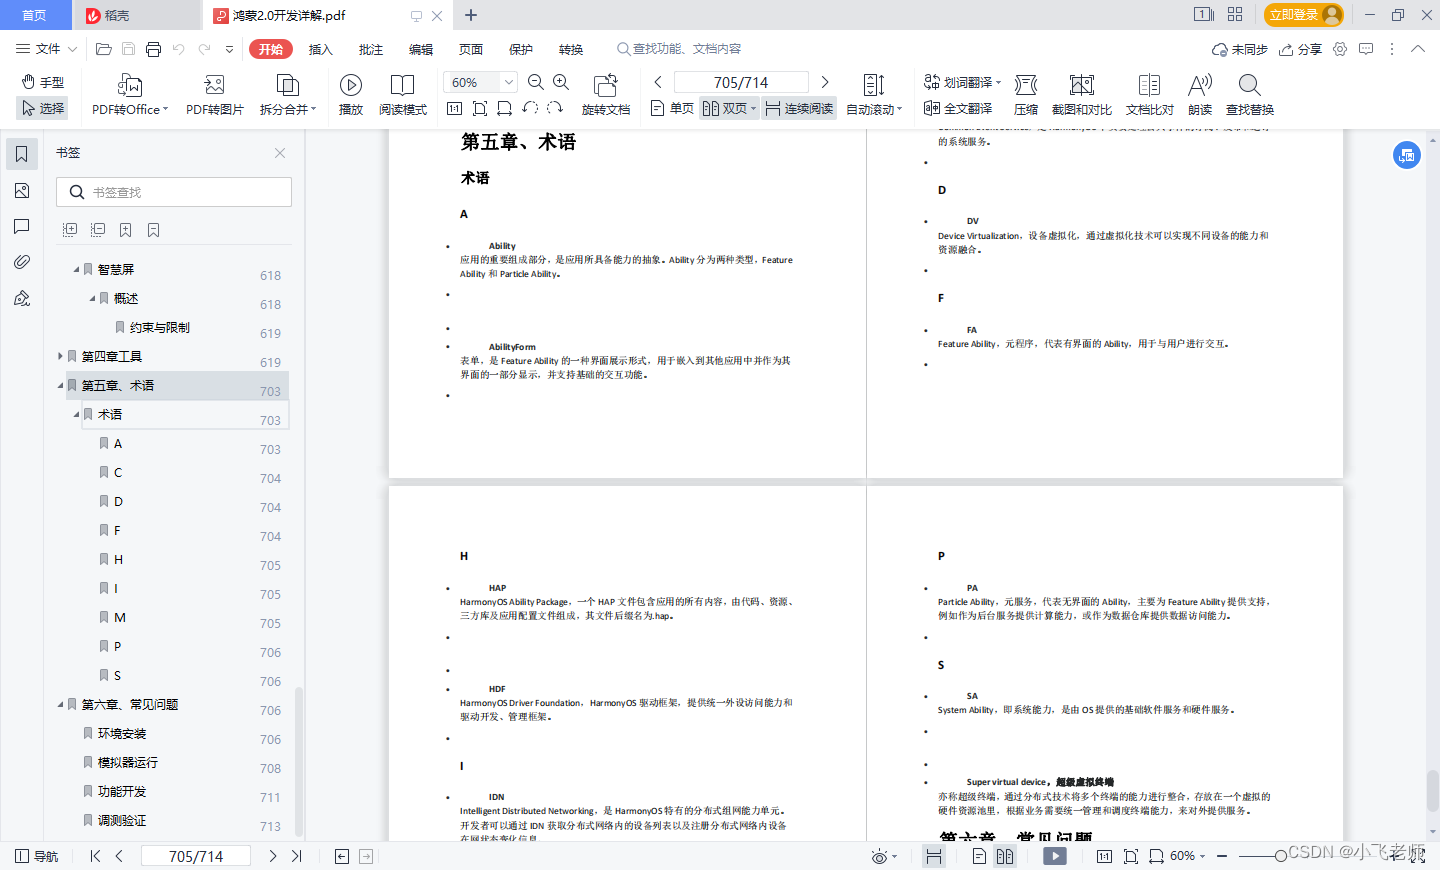Click PDF转图片 icon
Image resolution: width=1440 pixels, height=870 pixels.
coord(214,95)
